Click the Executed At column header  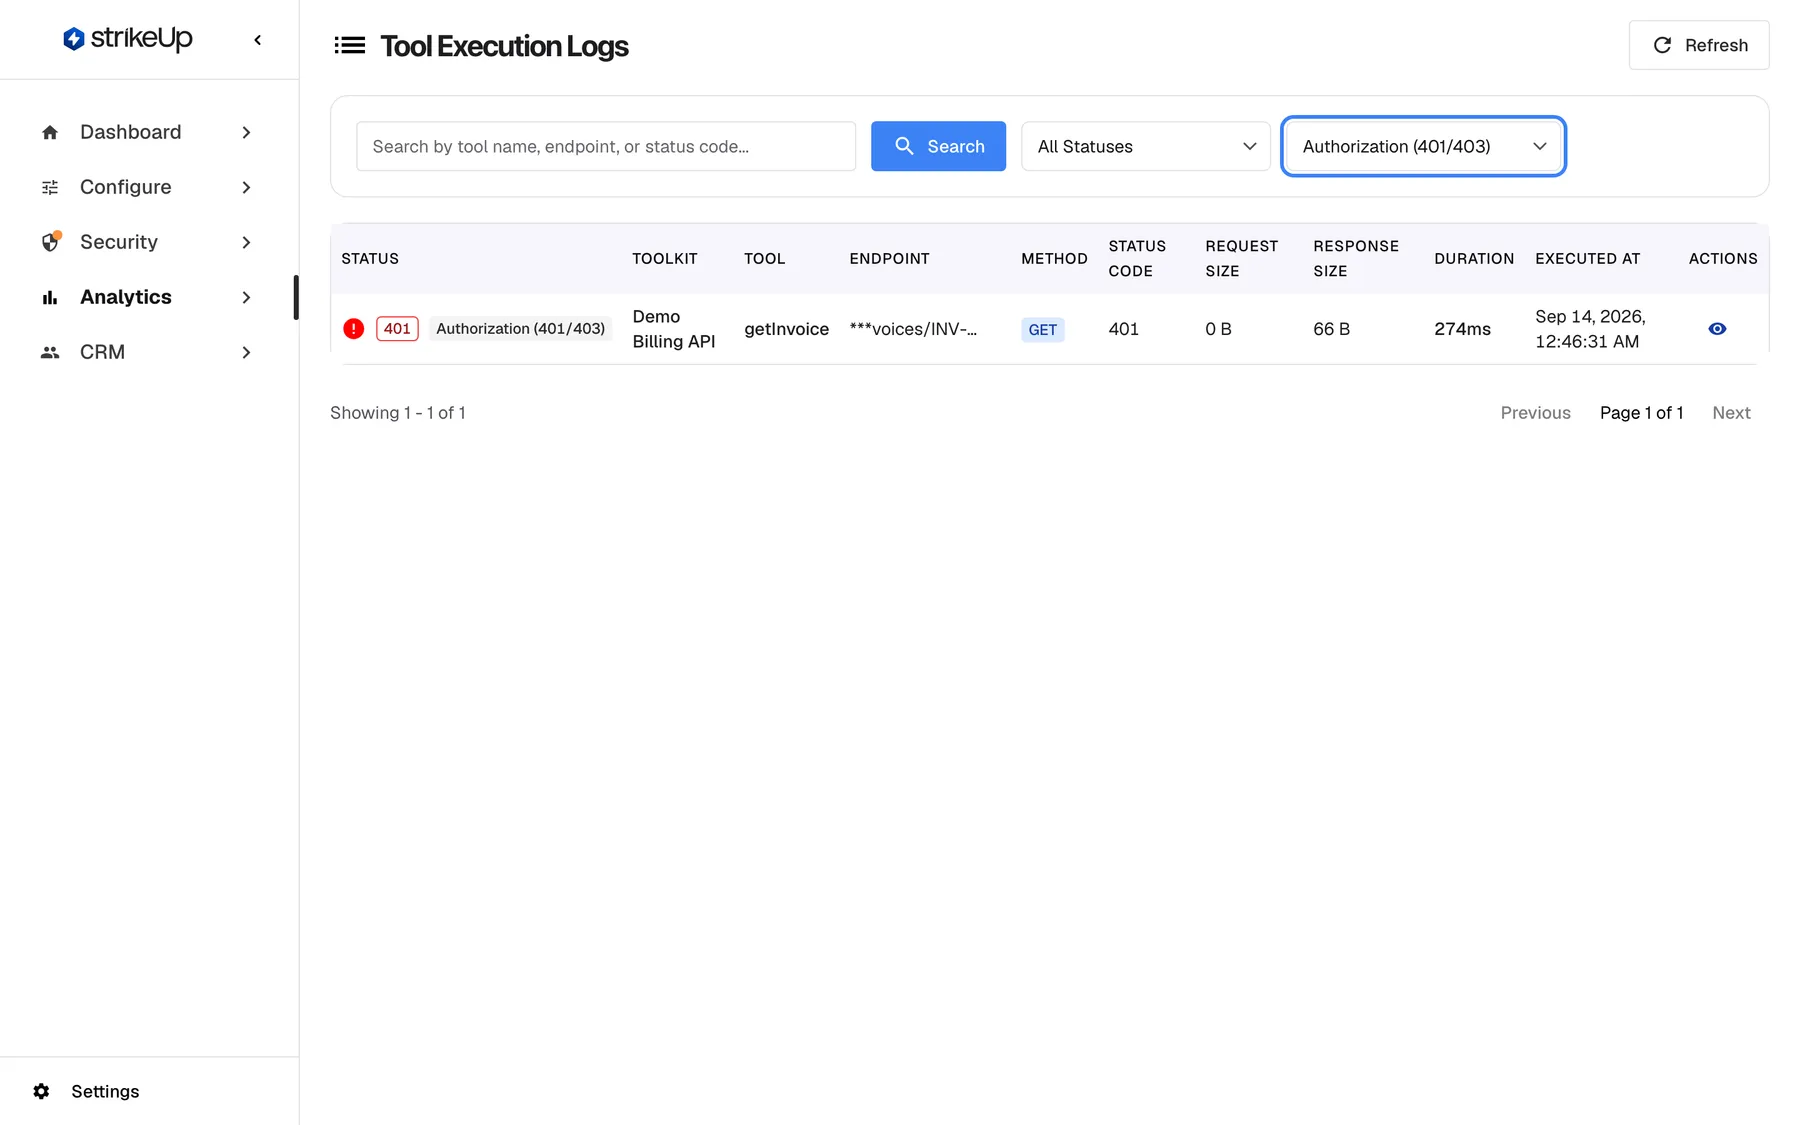point(1588,258)
